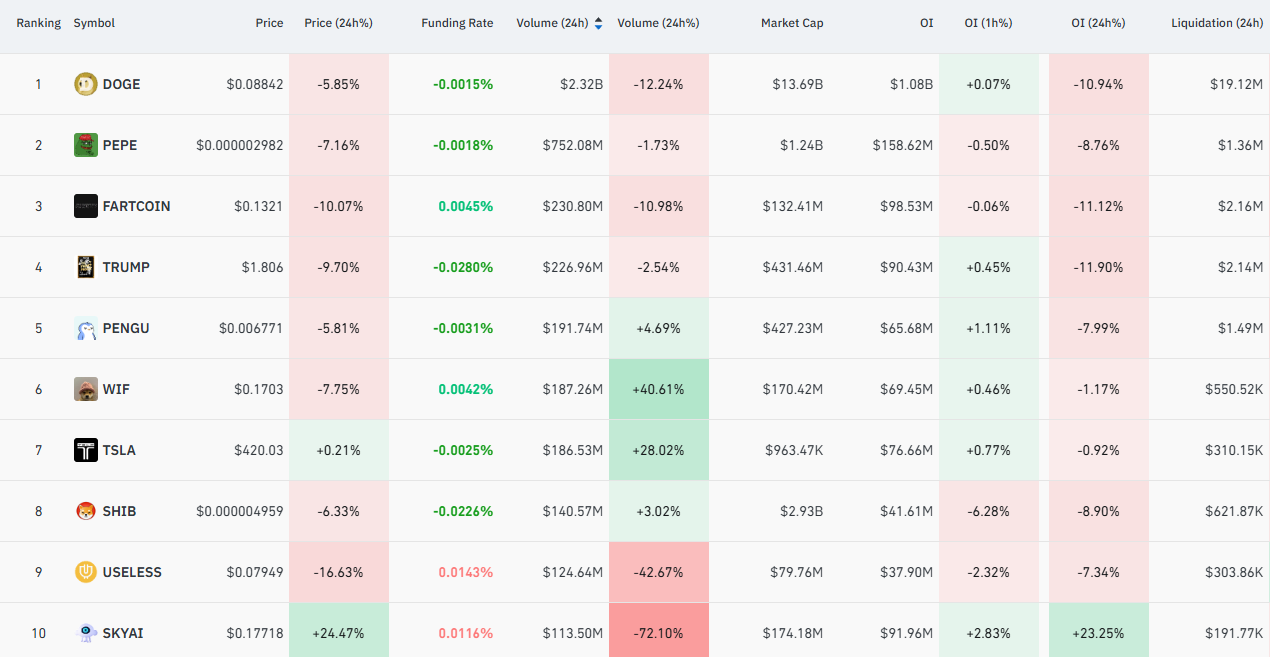Screen dimensions: 1270x657
Task: Click the USELESS coin icon
Action: tap(86, 572)
